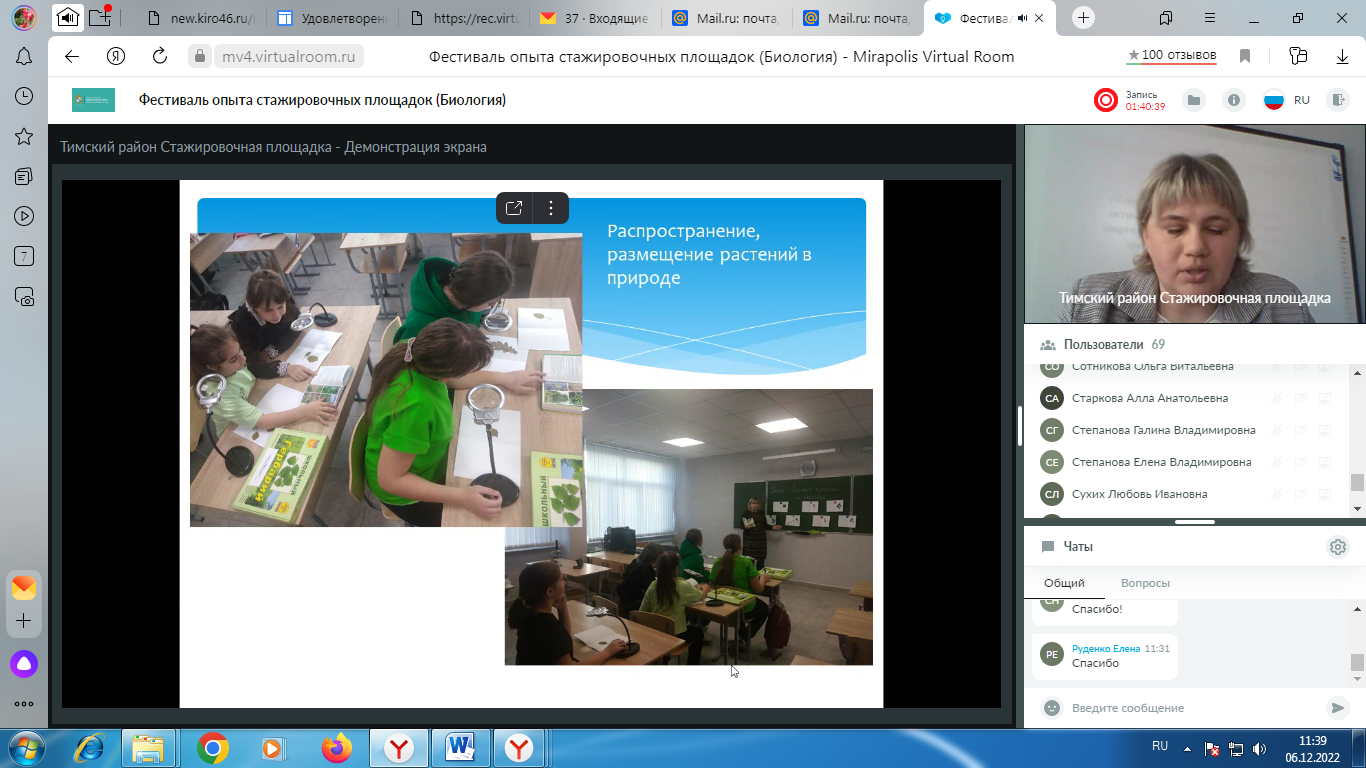Open sidebar notifications bell icon
Screen dimensions: 1366x768
[x=24, y=56]
